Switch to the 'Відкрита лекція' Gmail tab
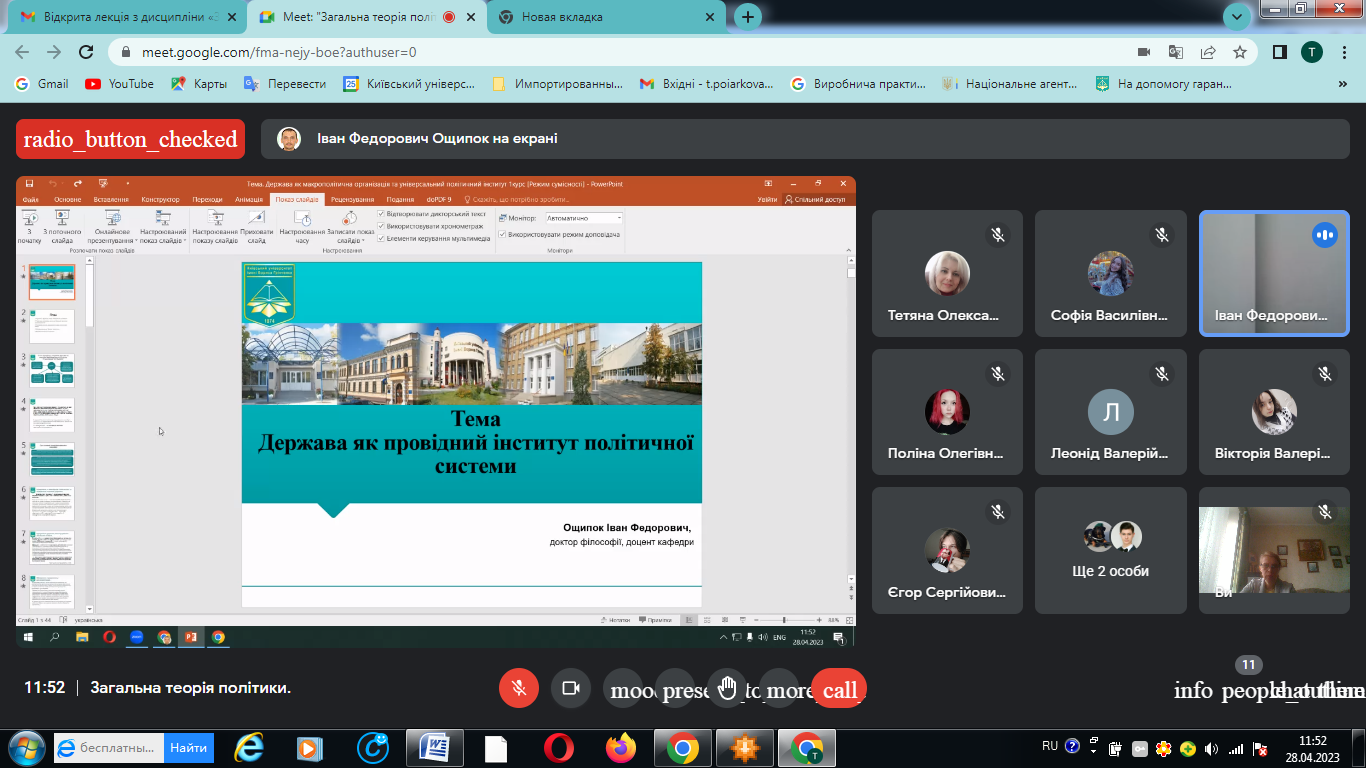The height and width of the screenshot is (768, 1366). pyautogui.click(x=120, y=17)
